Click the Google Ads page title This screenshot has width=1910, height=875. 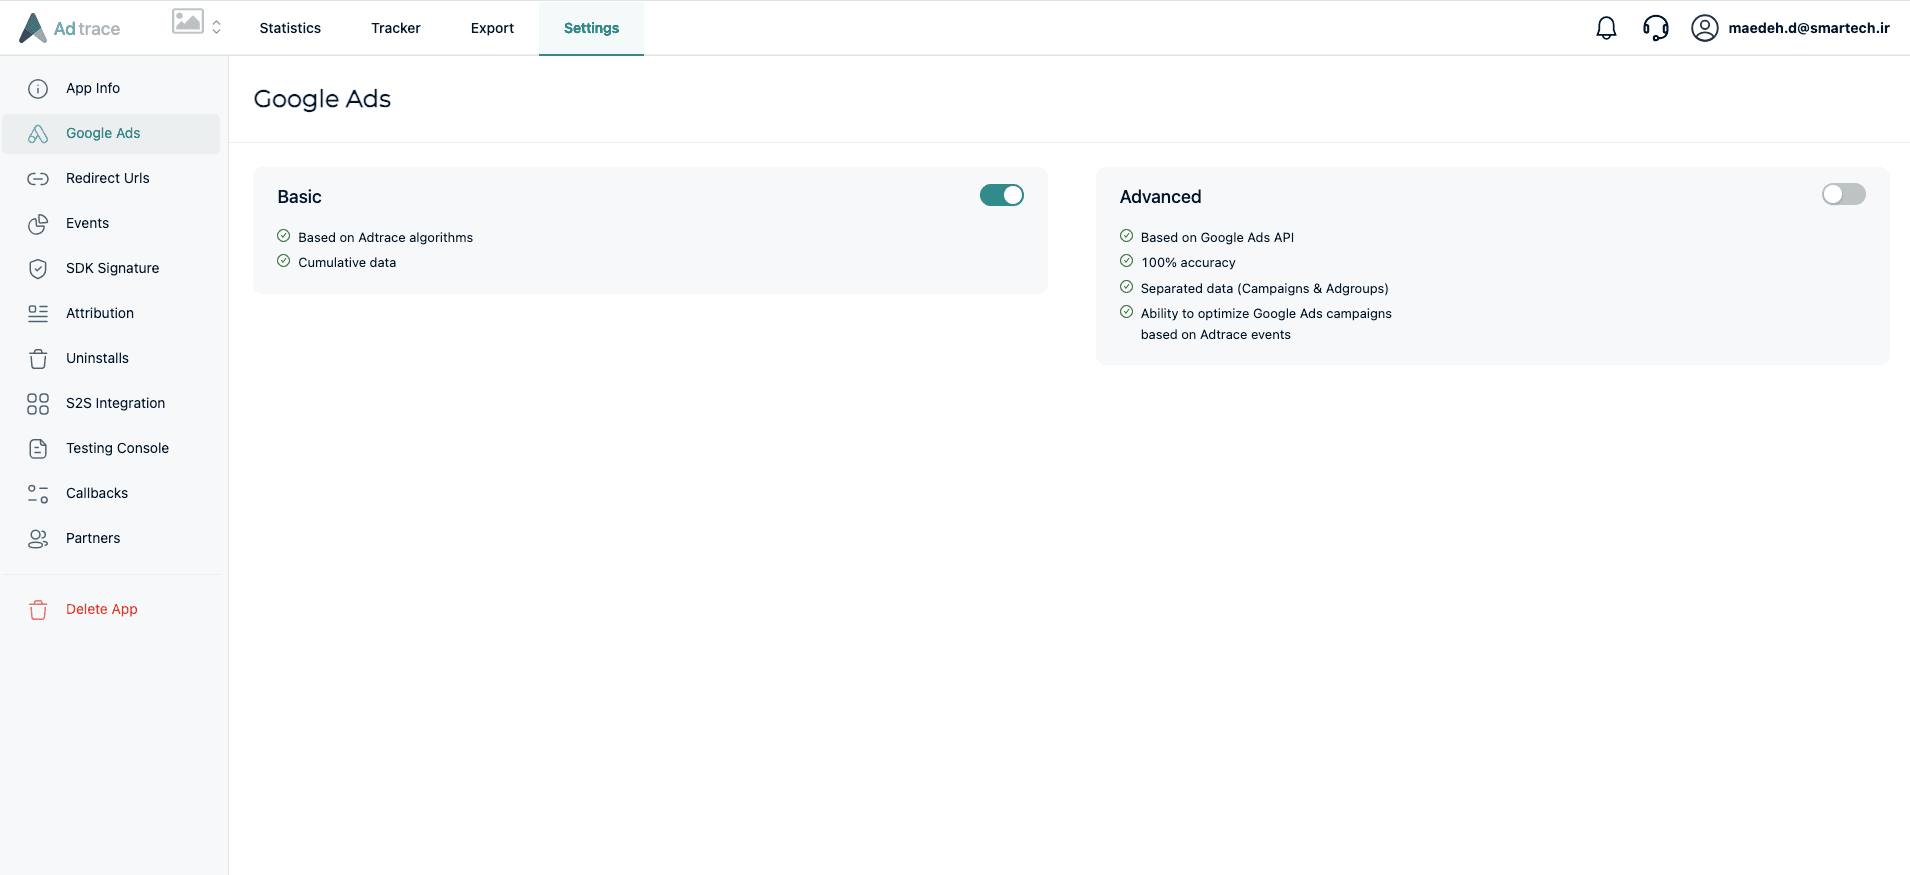coord(322,99)
